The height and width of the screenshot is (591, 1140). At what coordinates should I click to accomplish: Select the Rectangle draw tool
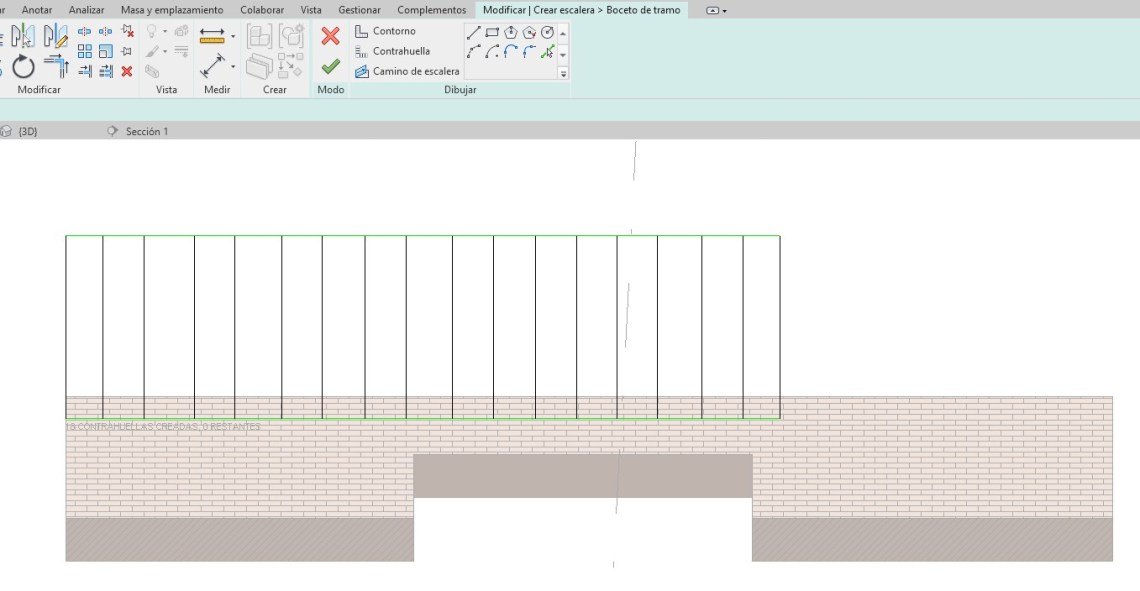[492, 32]
